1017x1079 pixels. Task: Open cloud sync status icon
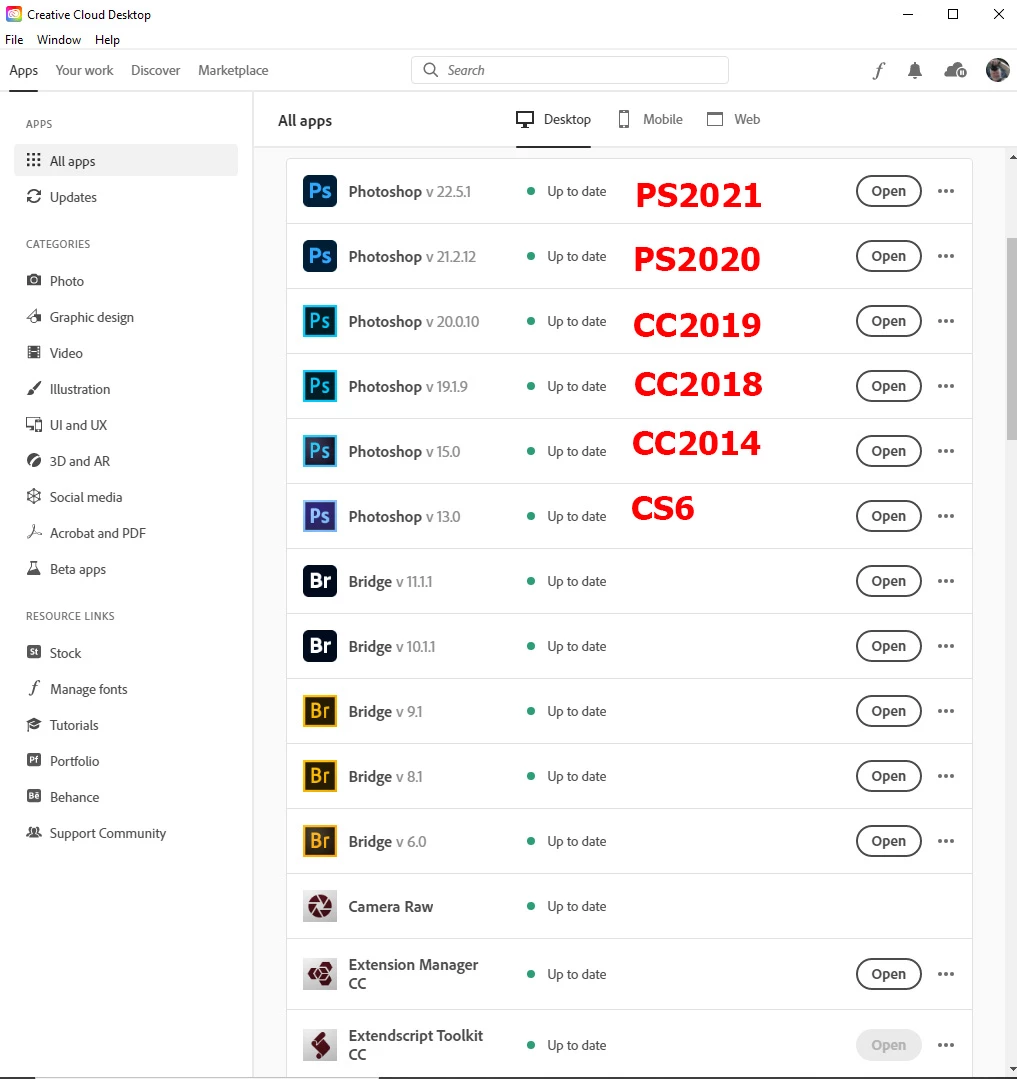955,70
